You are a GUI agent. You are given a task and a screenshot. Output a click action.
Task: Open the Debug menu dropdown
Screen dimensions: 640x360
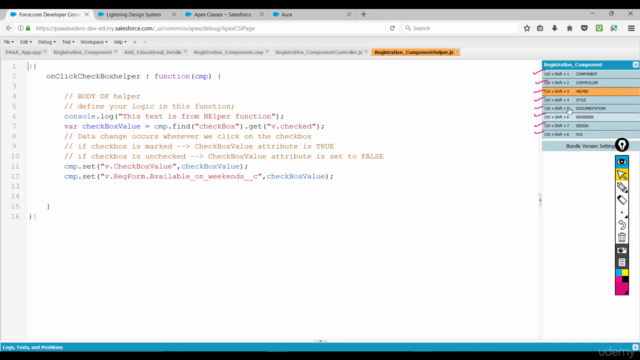click(x=47, y=42)
